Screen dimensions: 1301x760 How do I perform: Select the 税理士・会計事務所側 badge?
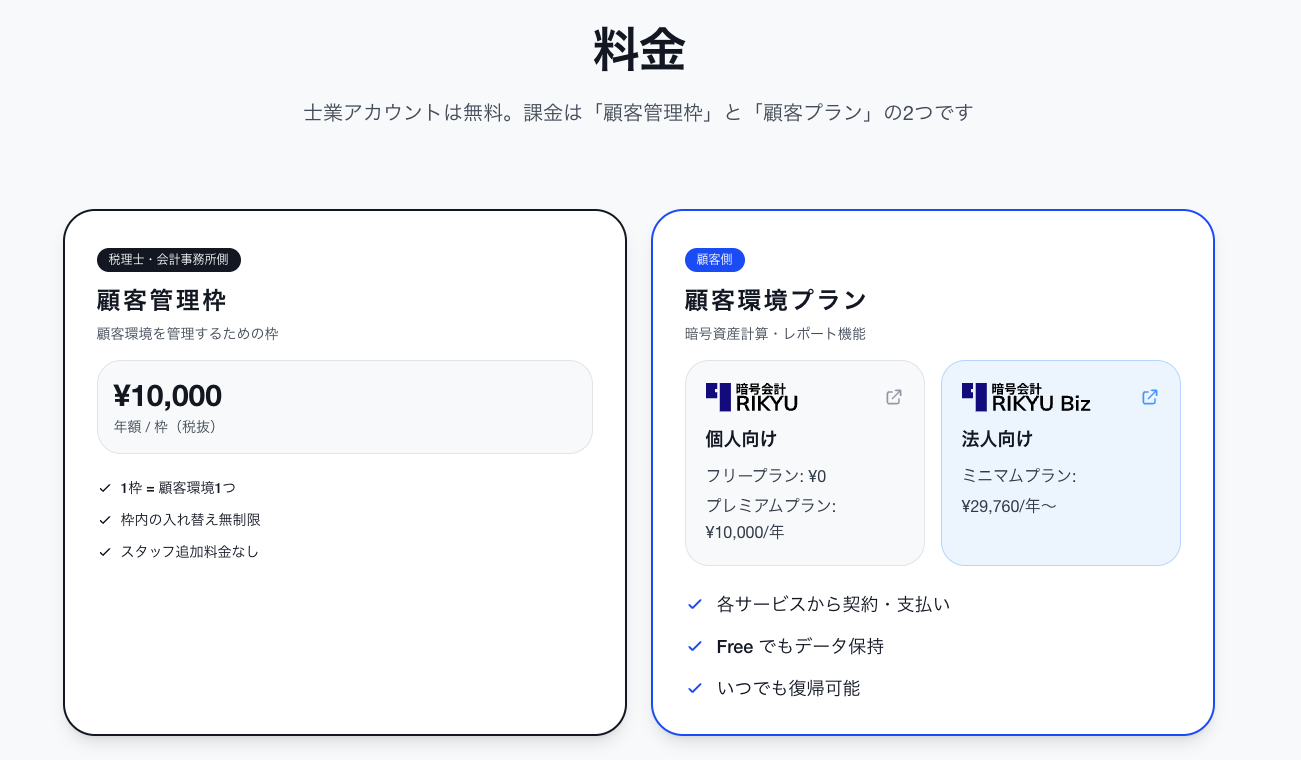pos(169,260)
